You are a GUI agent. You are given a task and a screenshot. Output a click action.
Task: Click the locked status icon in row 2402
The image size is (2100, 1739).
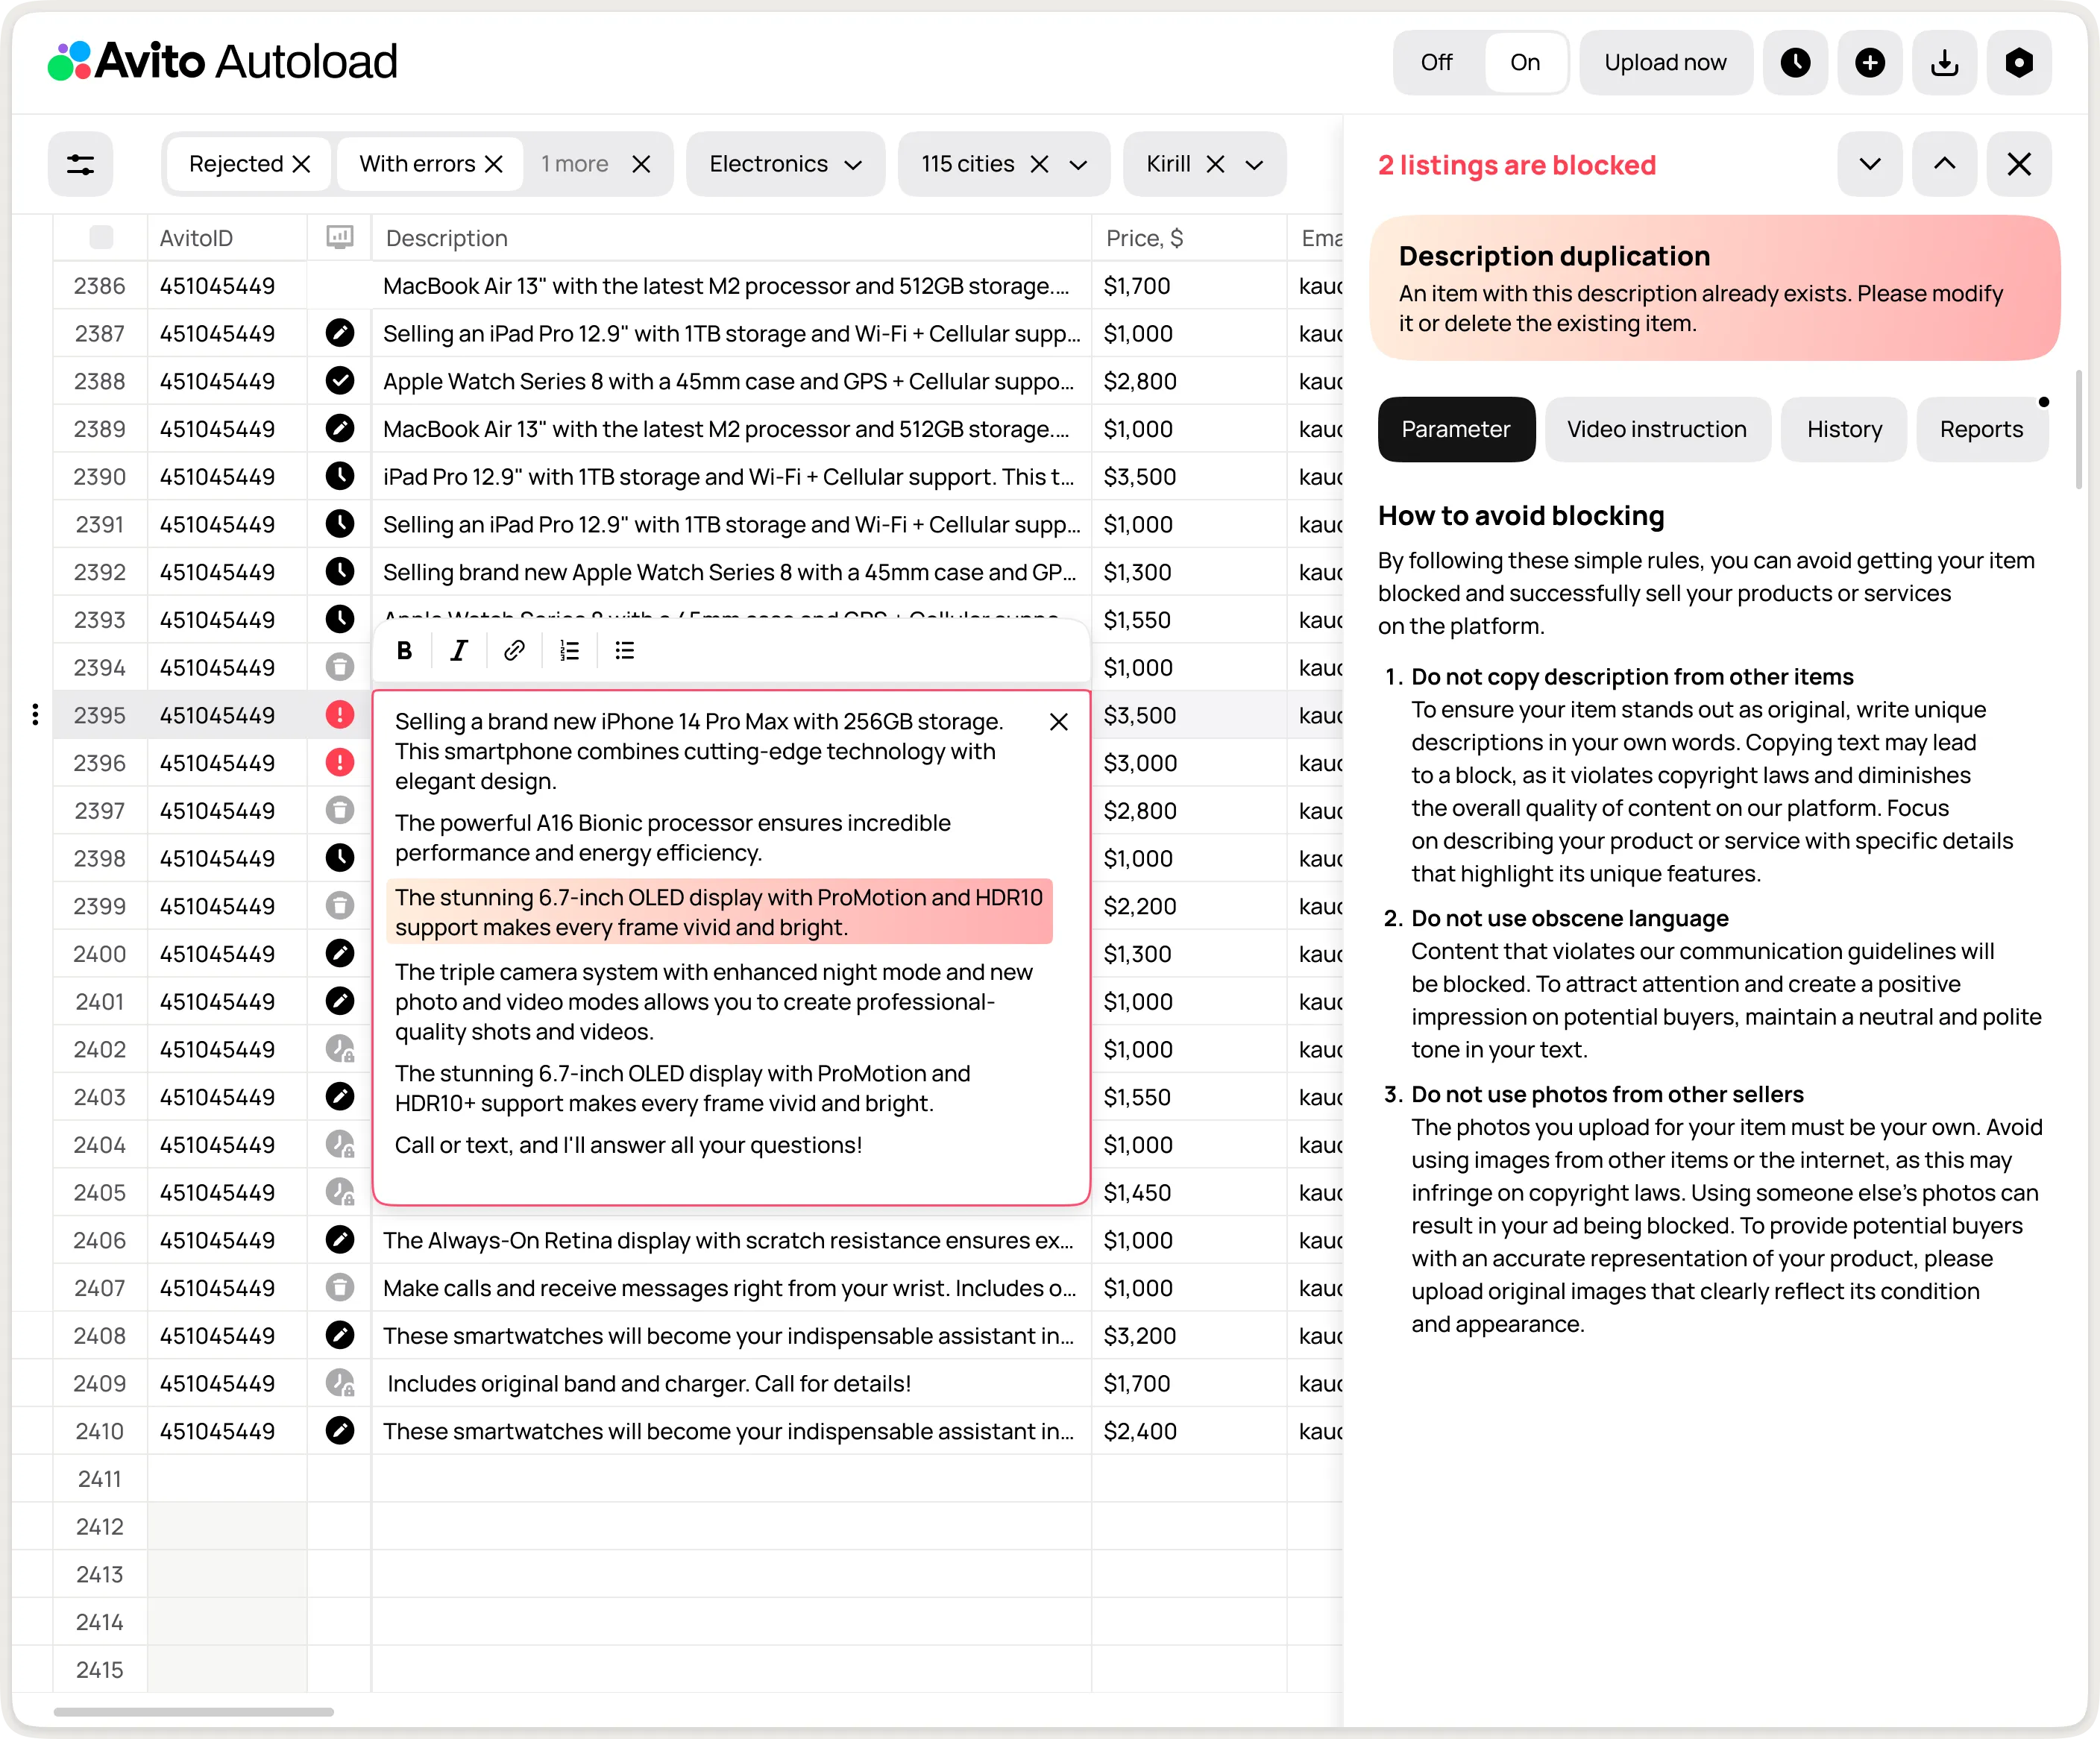[340, 1049]
